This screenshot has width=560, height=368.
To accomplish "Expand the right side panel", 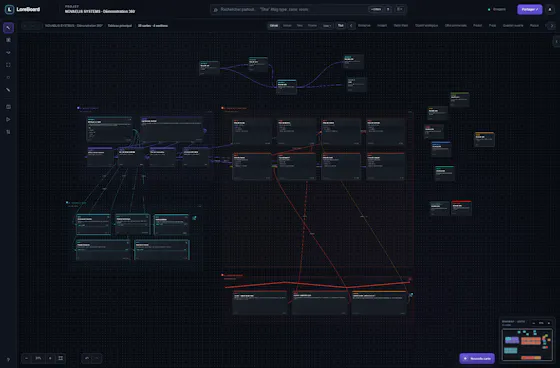I will (556, 41).
